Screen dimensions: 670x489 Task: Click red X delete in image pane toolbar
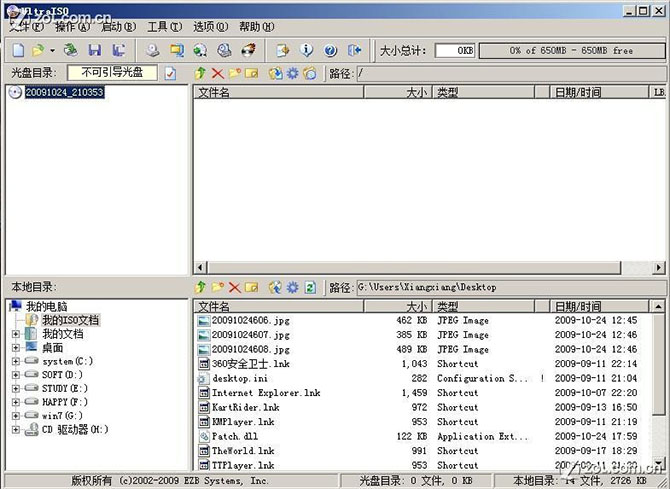point(218,73)
